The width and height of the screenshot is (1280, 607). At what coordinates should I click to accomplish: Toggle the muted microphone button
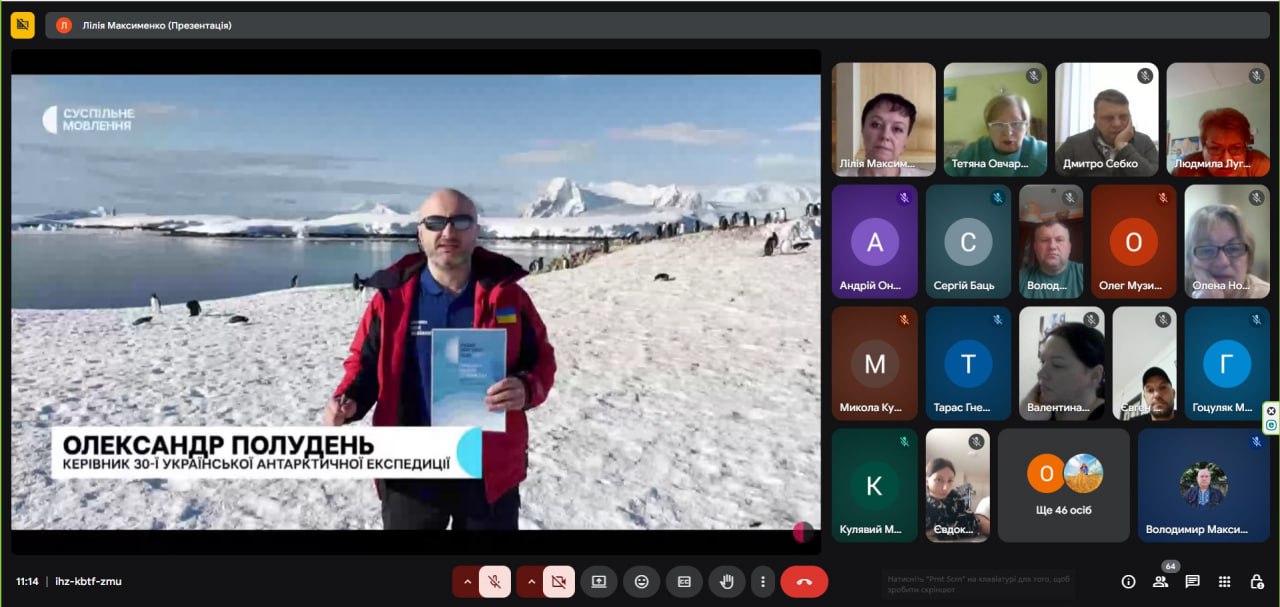click(494, 581)
